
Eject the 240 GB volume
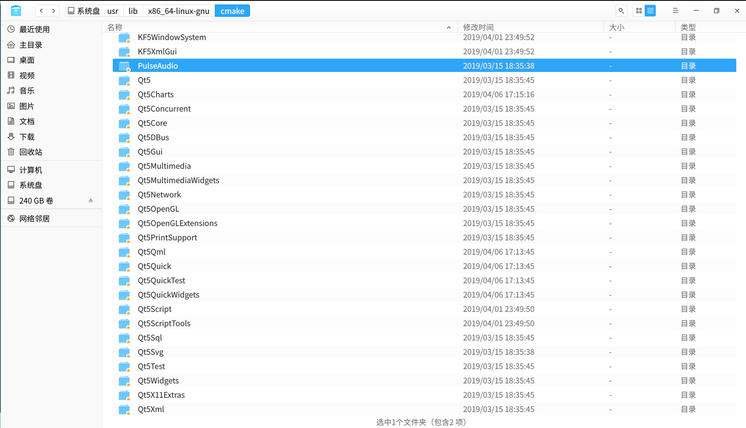tap(90, 201)
